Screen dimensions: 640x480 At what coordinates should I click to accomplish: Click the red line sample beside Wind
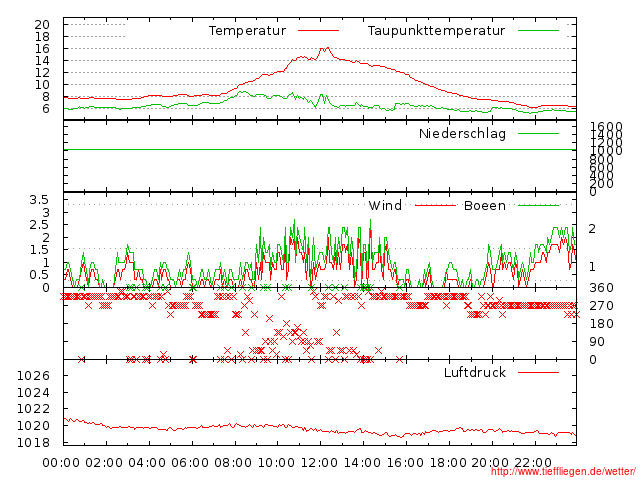[x=435, y=205]
